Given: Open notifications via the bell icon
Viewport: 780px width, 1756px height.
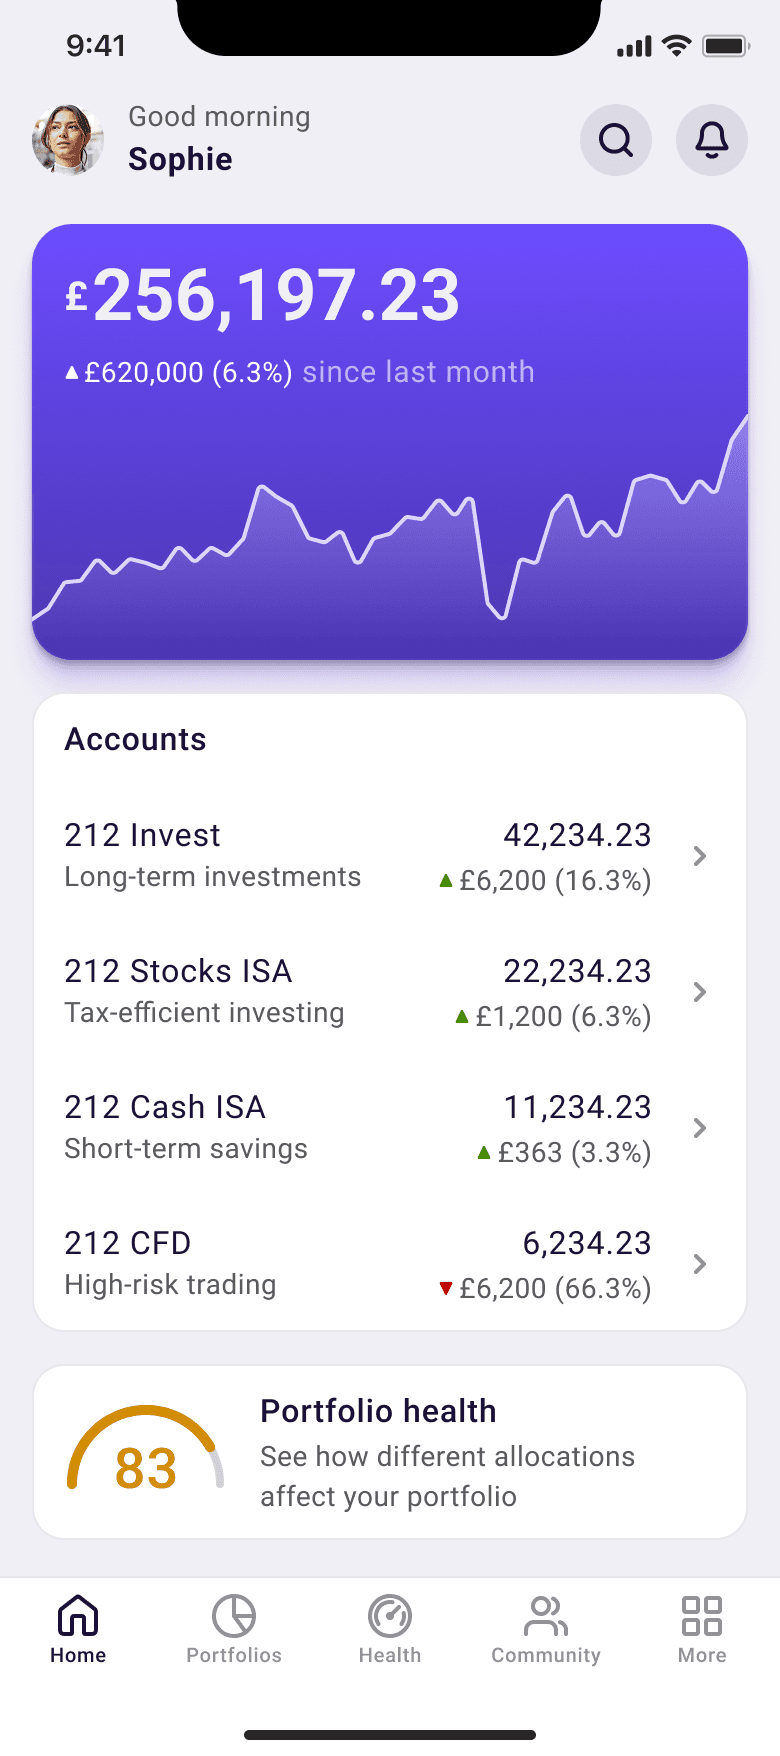Looking at the screenshot, I should tap(712, 140).
